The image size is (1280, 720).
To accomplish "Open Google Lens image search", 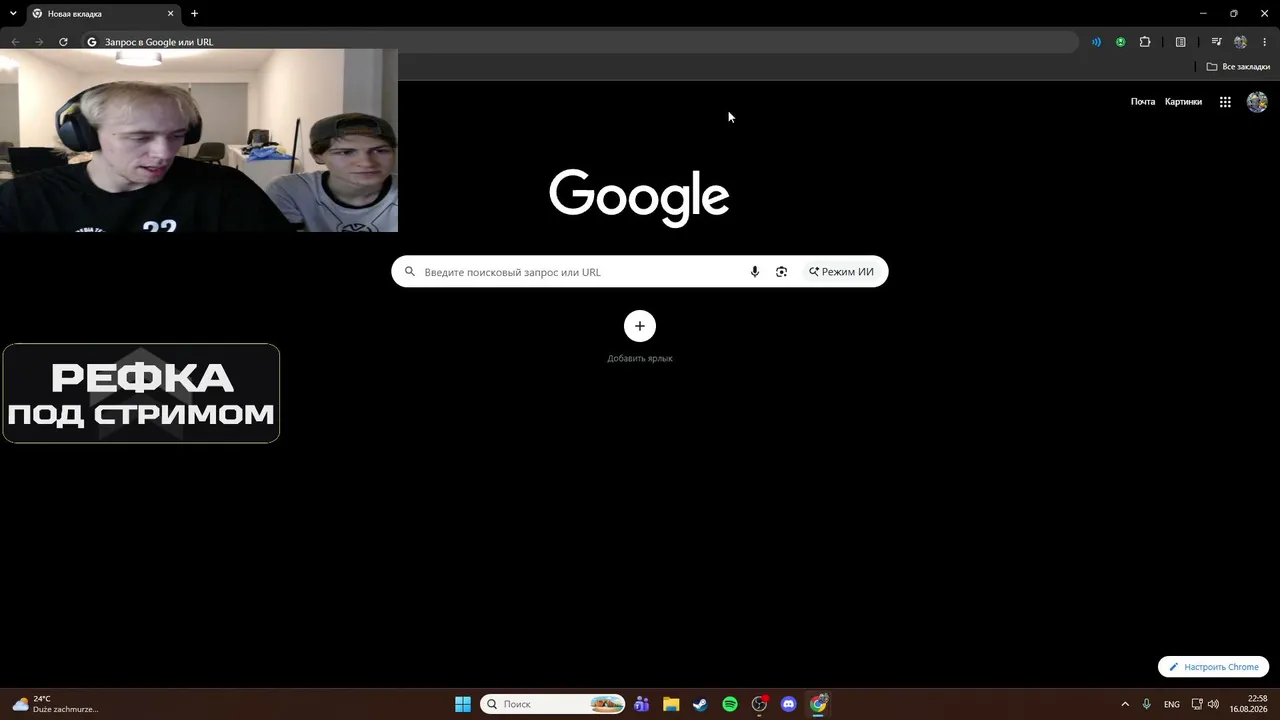I will (x=782, y=272).
